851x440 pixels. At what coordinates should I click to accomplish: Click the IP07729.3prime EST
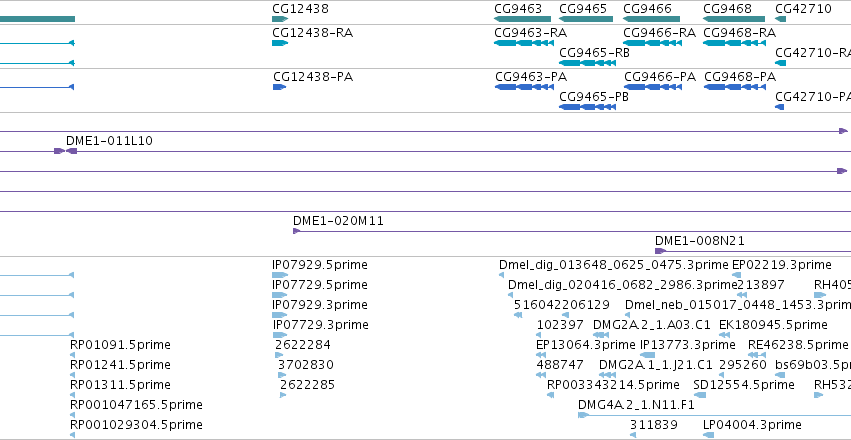pyautogui.click(x=280, y=335)
